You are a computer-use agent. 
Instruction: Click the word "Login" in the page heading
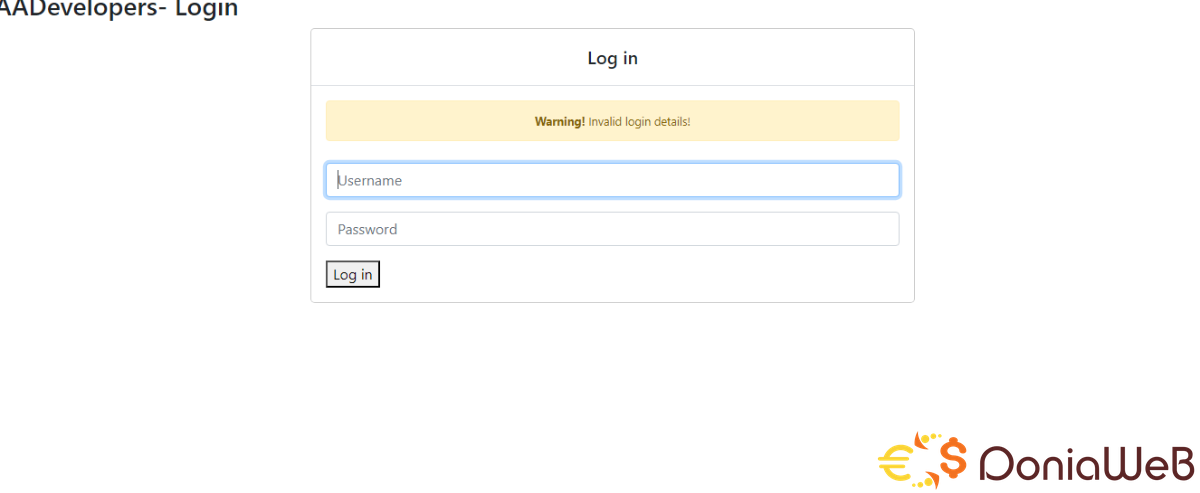point(207,10)
